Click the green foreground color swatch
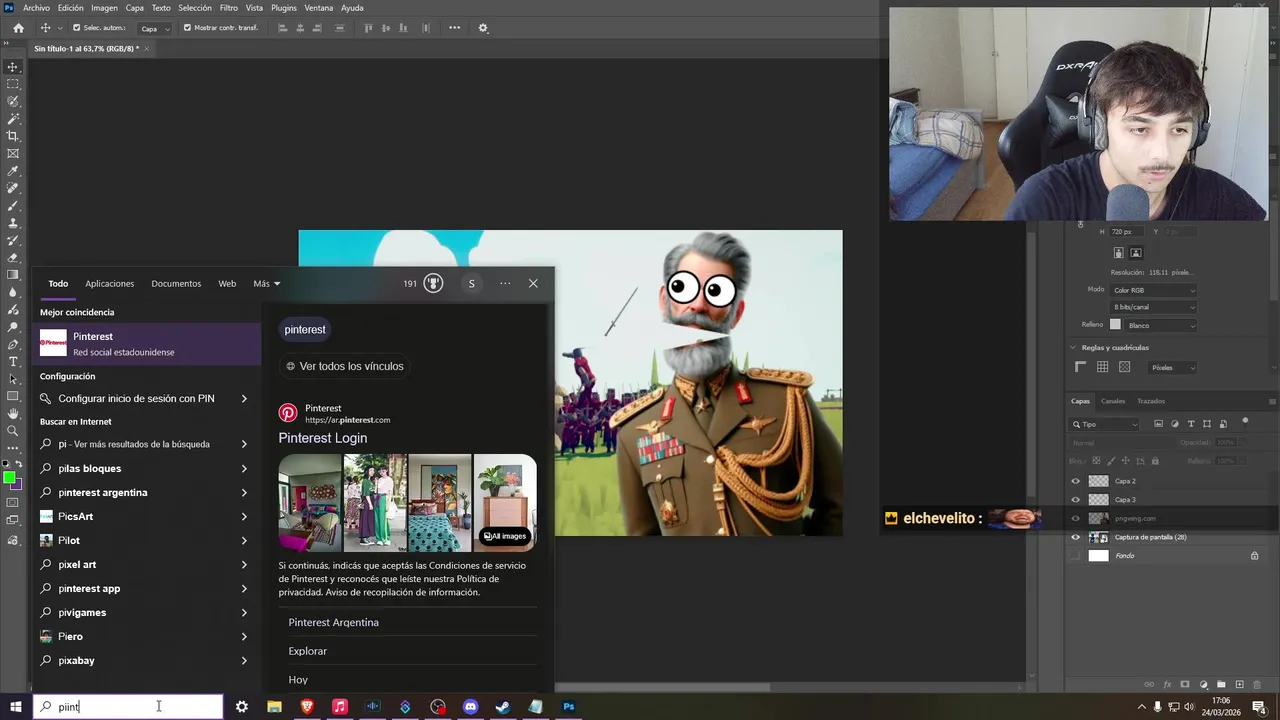This screenshot has width=1280, height=720. click(x=9, y=477)
